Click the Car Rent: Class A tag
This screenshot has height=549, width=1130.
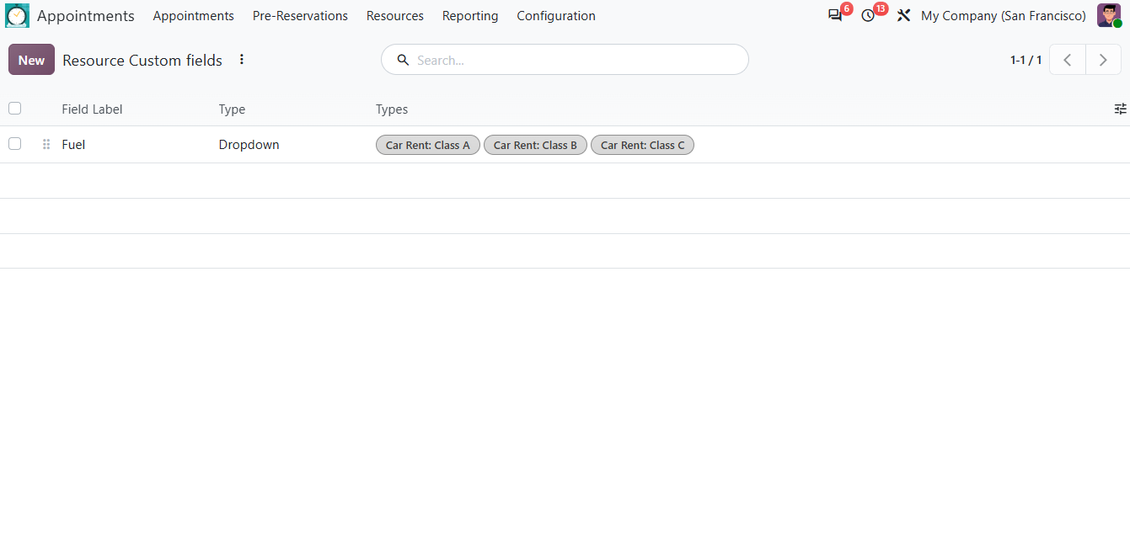[x=427, y=145]
